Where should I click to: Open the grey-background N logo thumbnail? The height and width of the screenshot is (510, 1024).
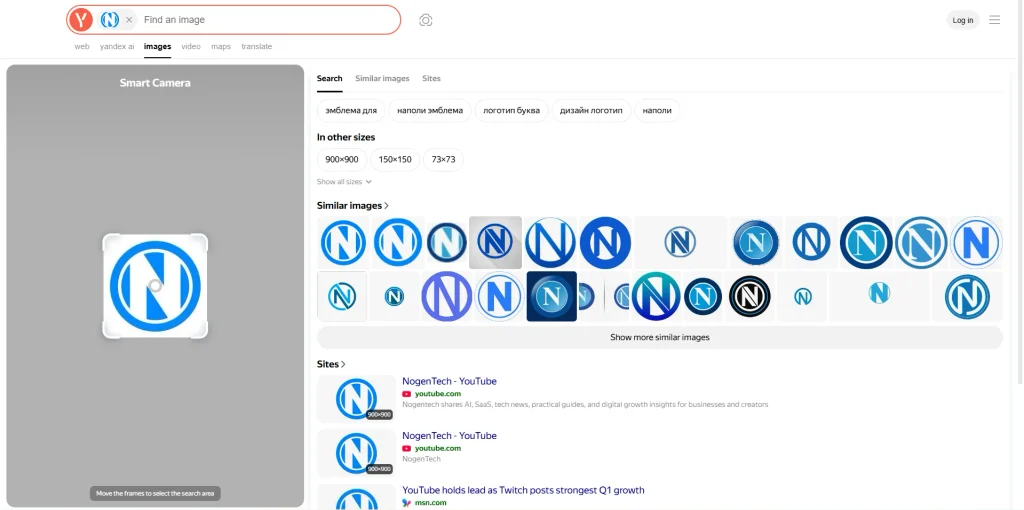click(495, 242)
